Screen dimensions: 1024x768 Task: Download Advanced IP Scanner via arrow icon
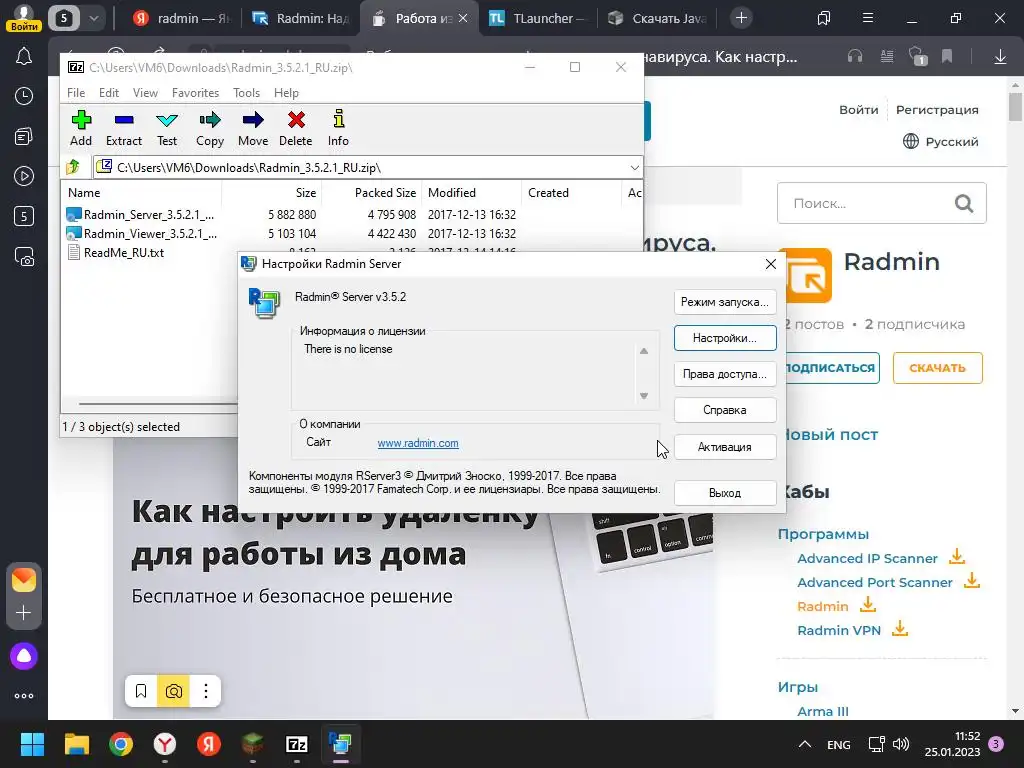pos(957,556)
